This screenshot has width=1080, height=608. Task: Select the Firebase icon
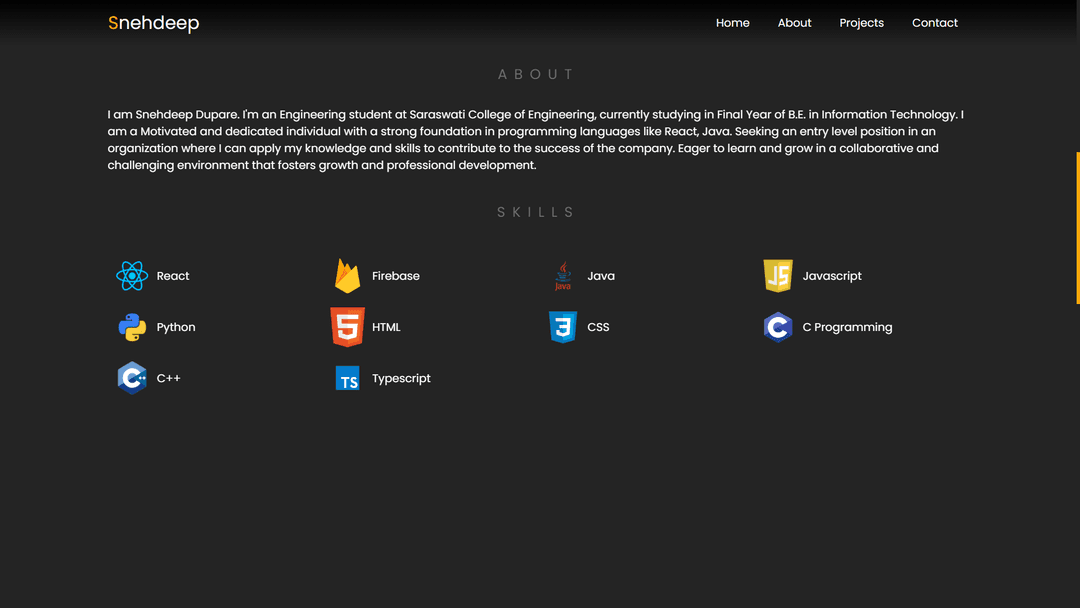[347, 276]
